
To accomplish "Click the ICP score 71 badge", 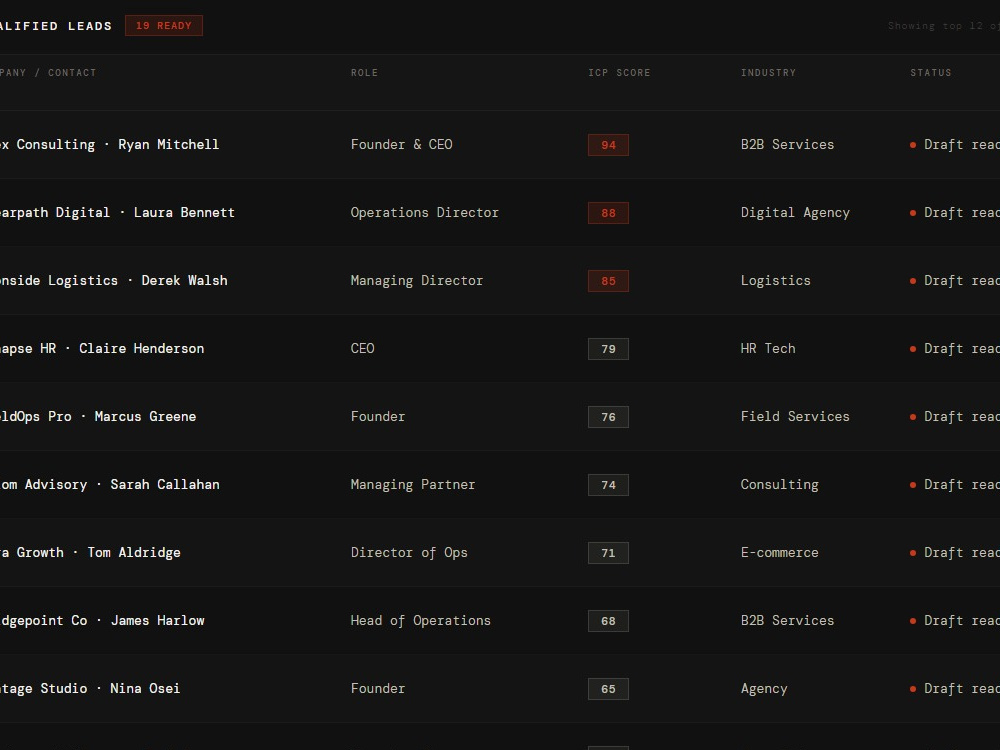I will click(608, 553).
